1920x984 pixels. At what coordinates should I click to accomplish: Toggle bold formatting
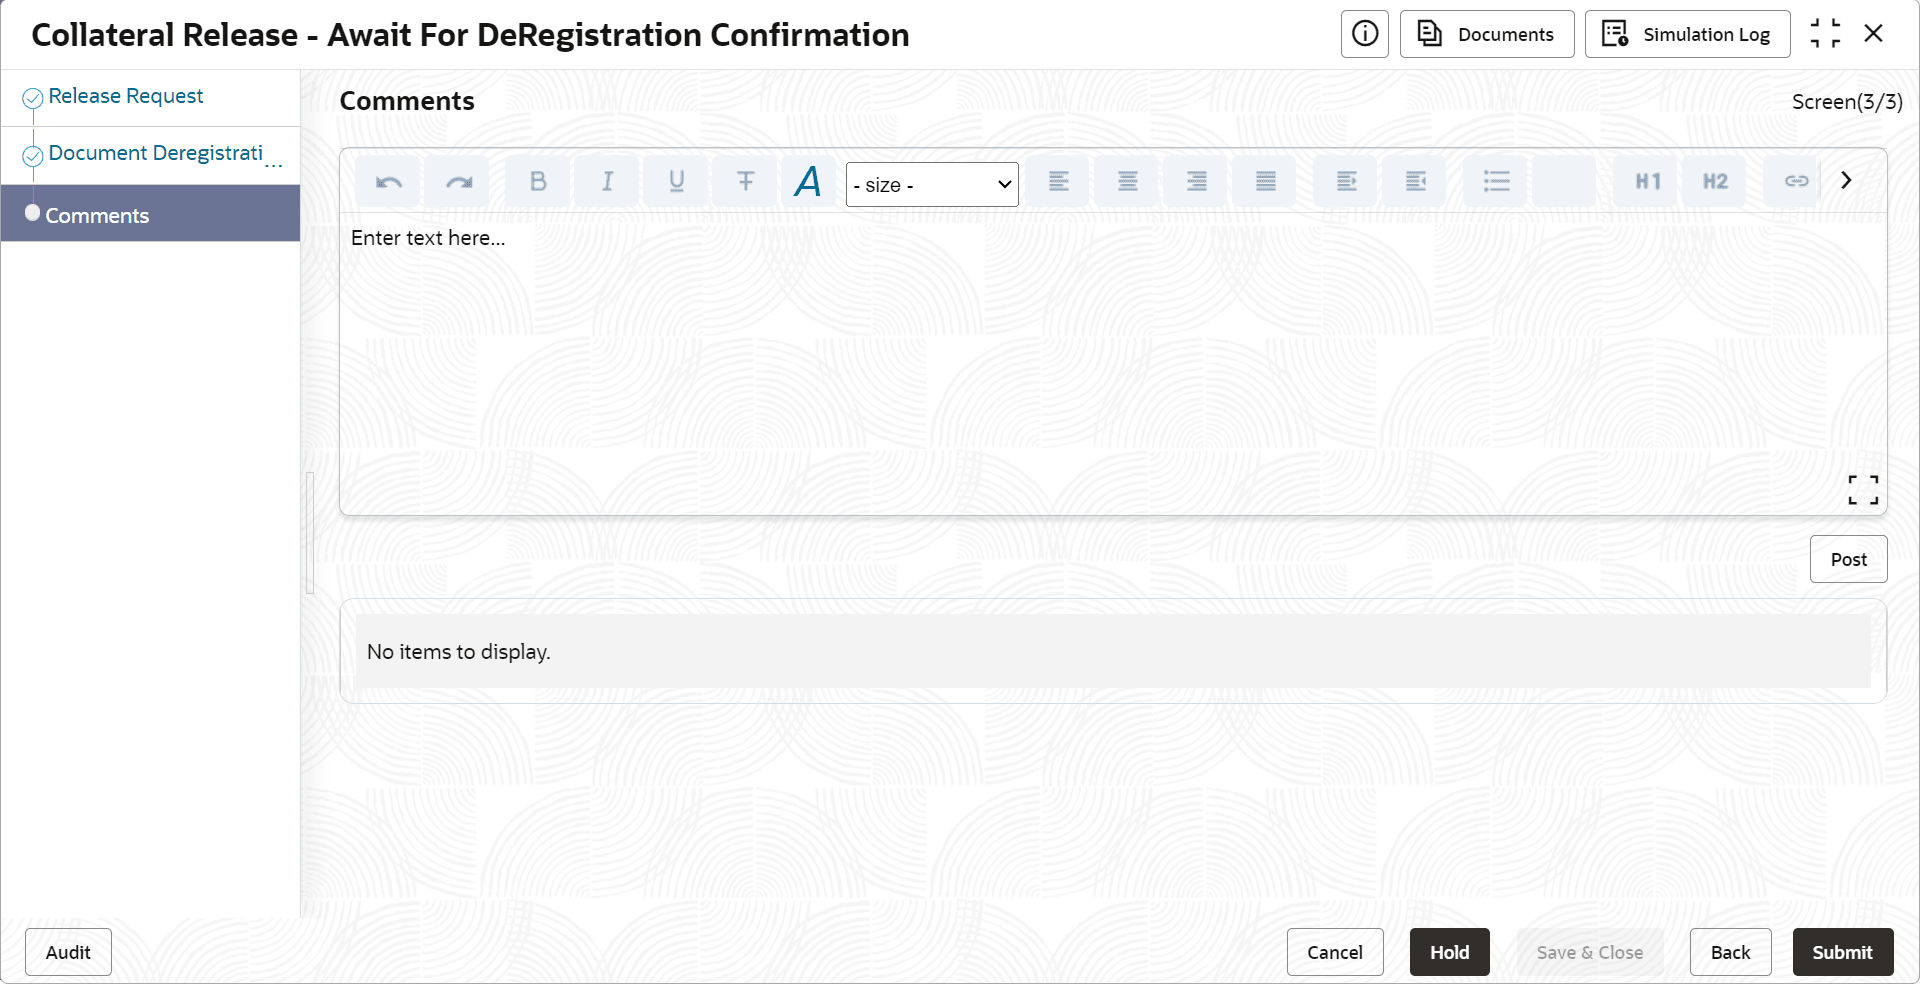point(538,181)
